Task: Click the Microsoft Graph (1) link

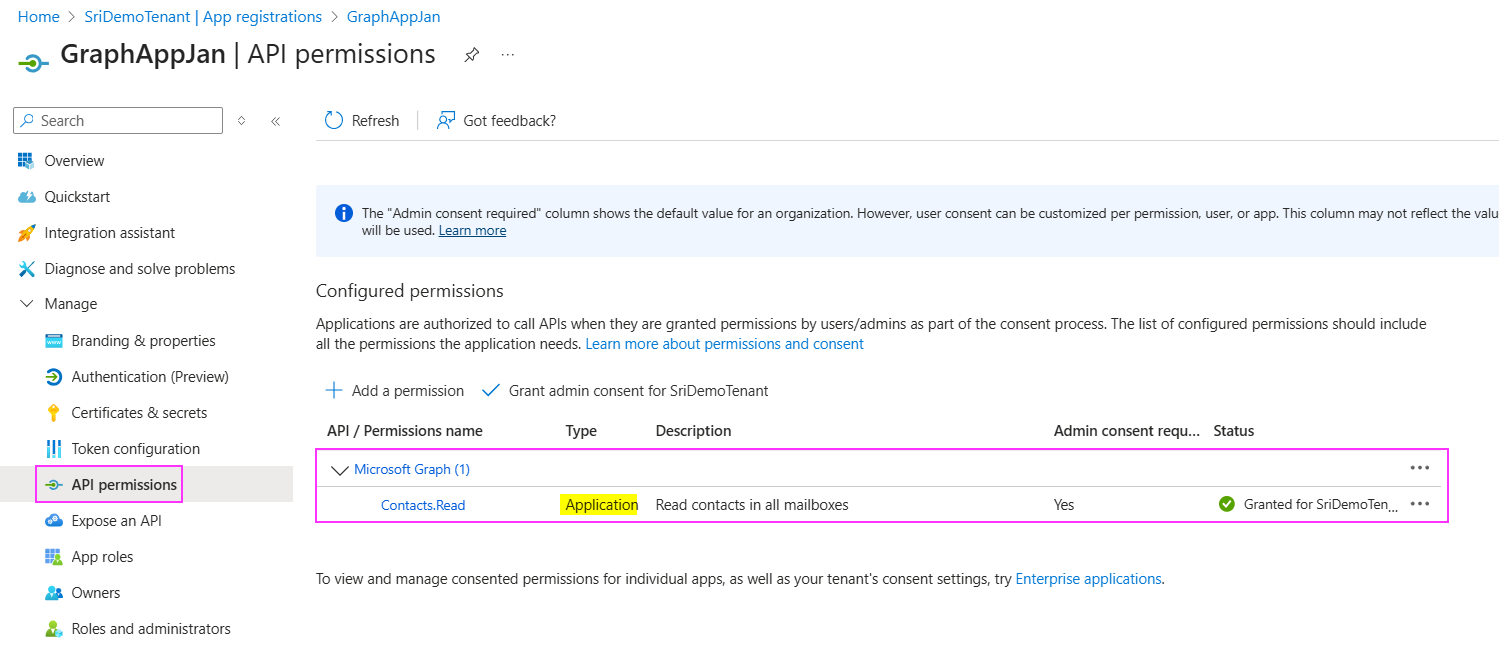Action: 412,469
